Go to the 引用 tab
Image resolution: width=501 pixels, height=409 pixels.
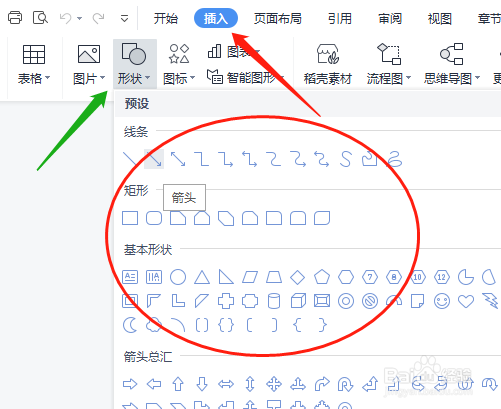[x=340, y=18]
